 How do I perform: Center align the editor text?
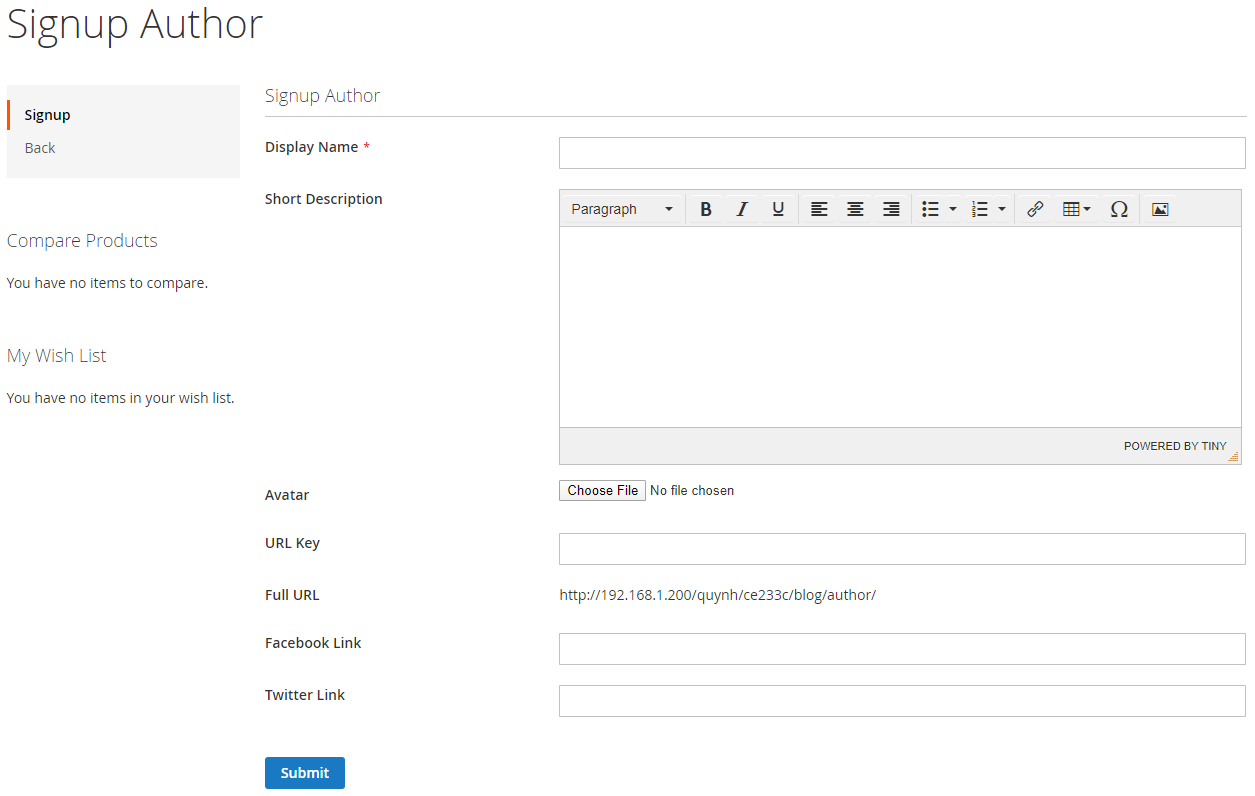point(855,209)
